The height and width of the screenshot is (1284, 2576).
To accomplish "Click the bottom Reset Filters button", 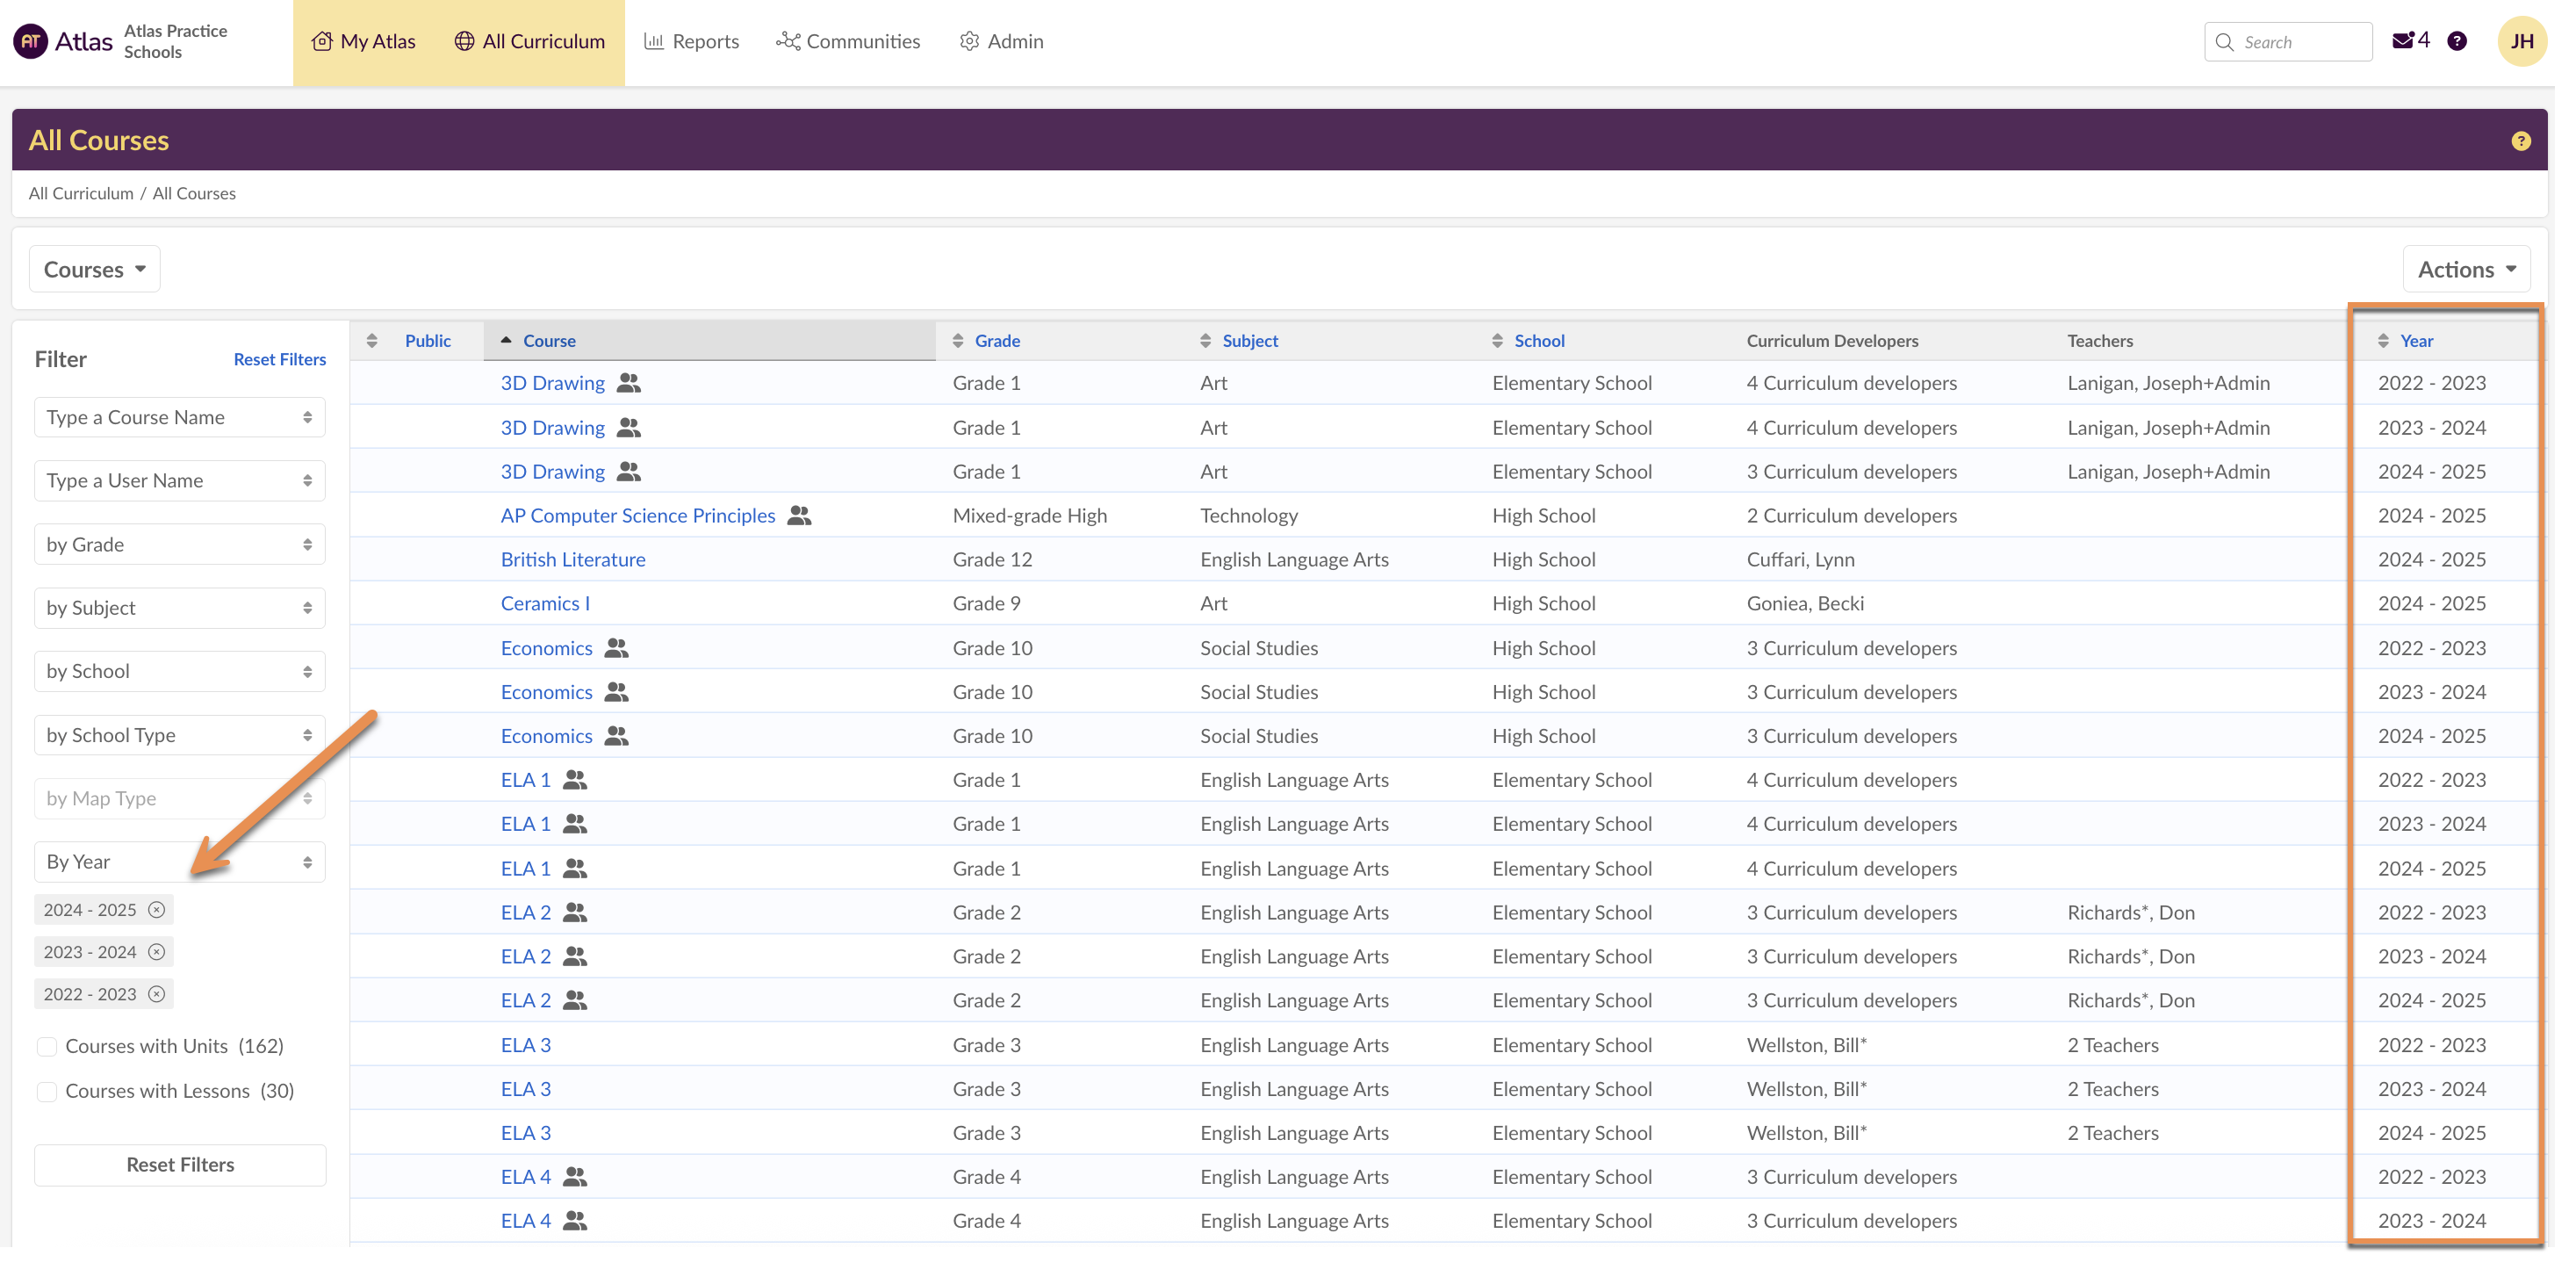I will pyautogui.click(x=180, y=1165).
